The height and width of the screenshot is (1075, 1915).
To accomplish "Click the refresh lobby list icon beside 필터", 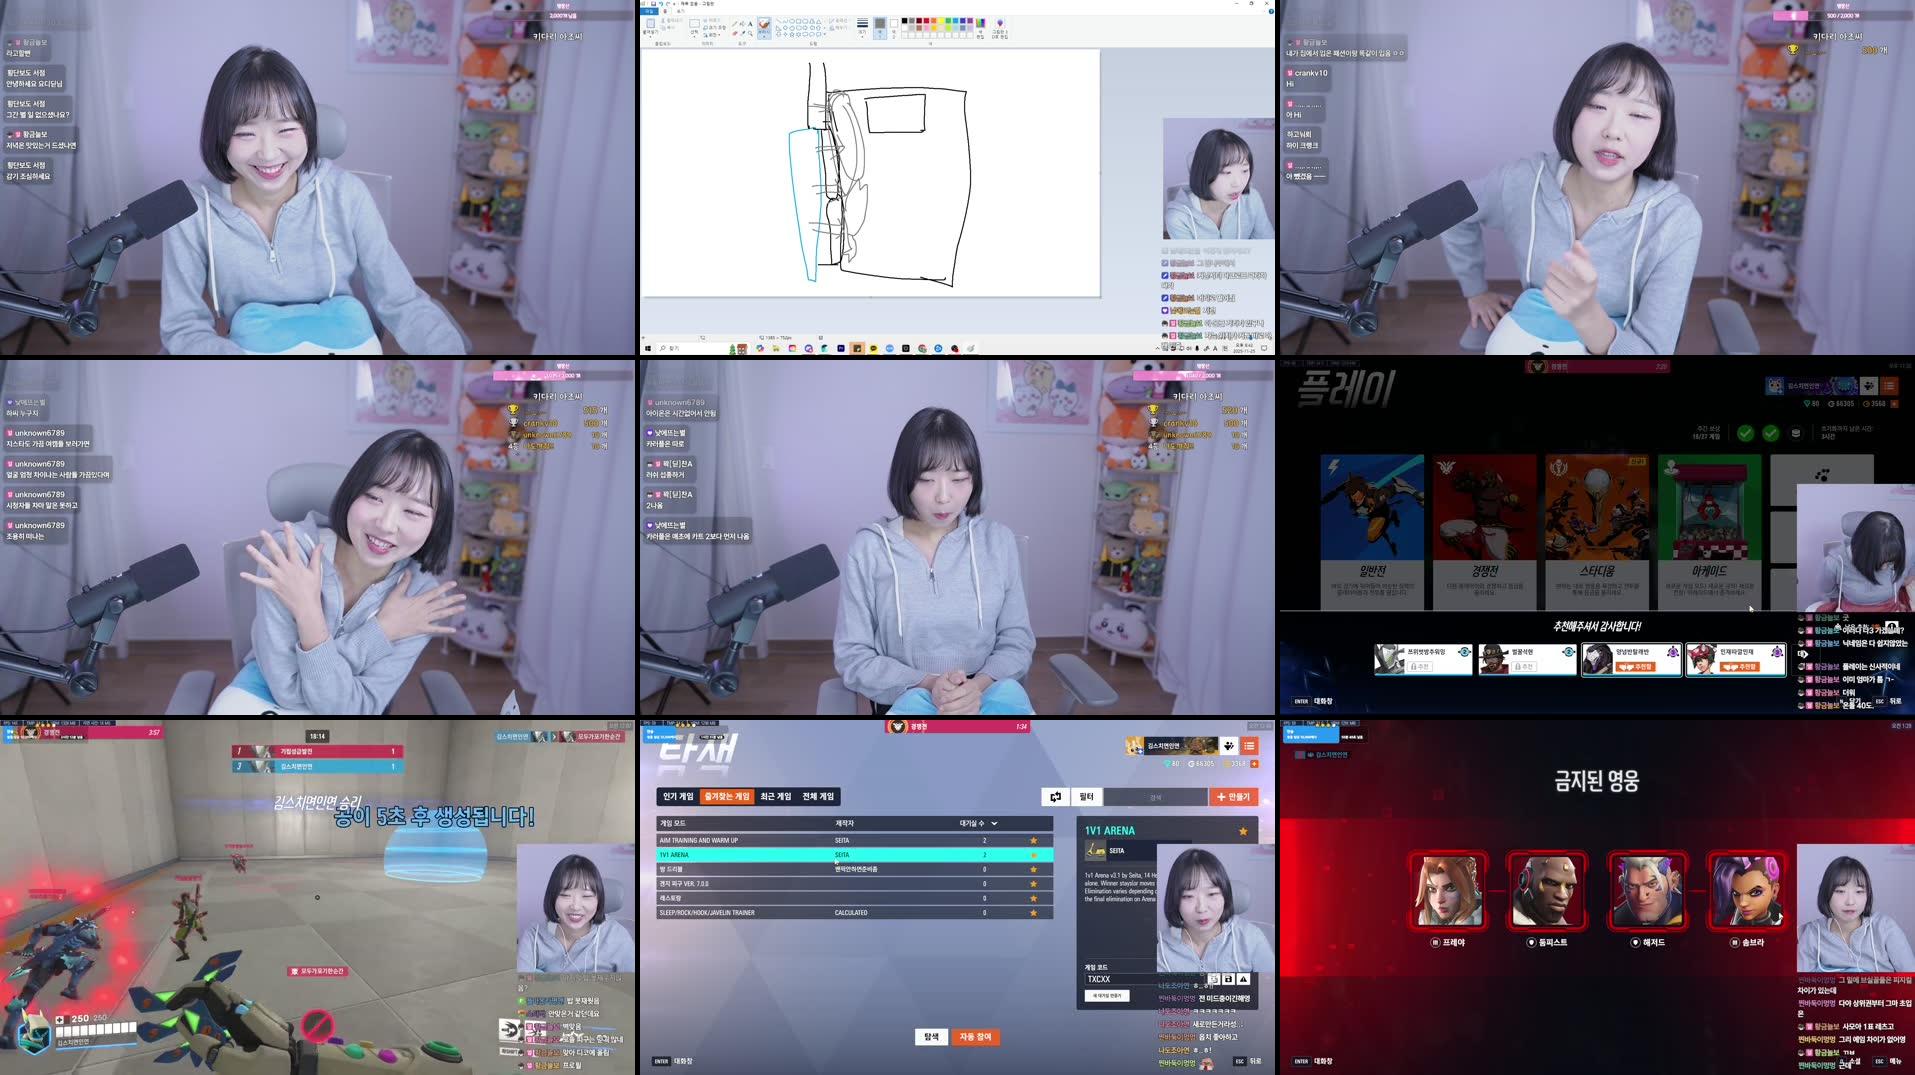I will (x=1055, y=797).
